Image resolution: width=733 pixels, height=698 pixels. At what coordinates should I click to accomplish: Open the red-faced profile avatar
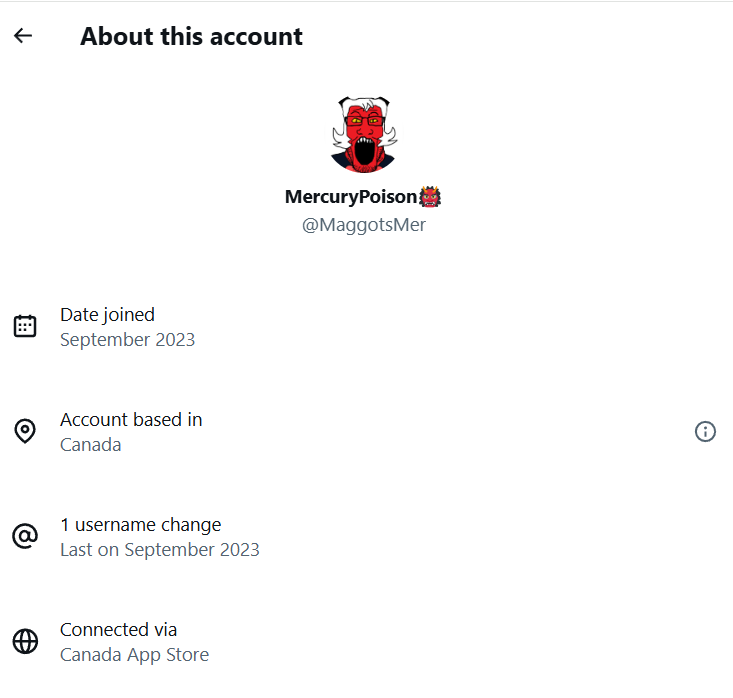pos(363,135)
